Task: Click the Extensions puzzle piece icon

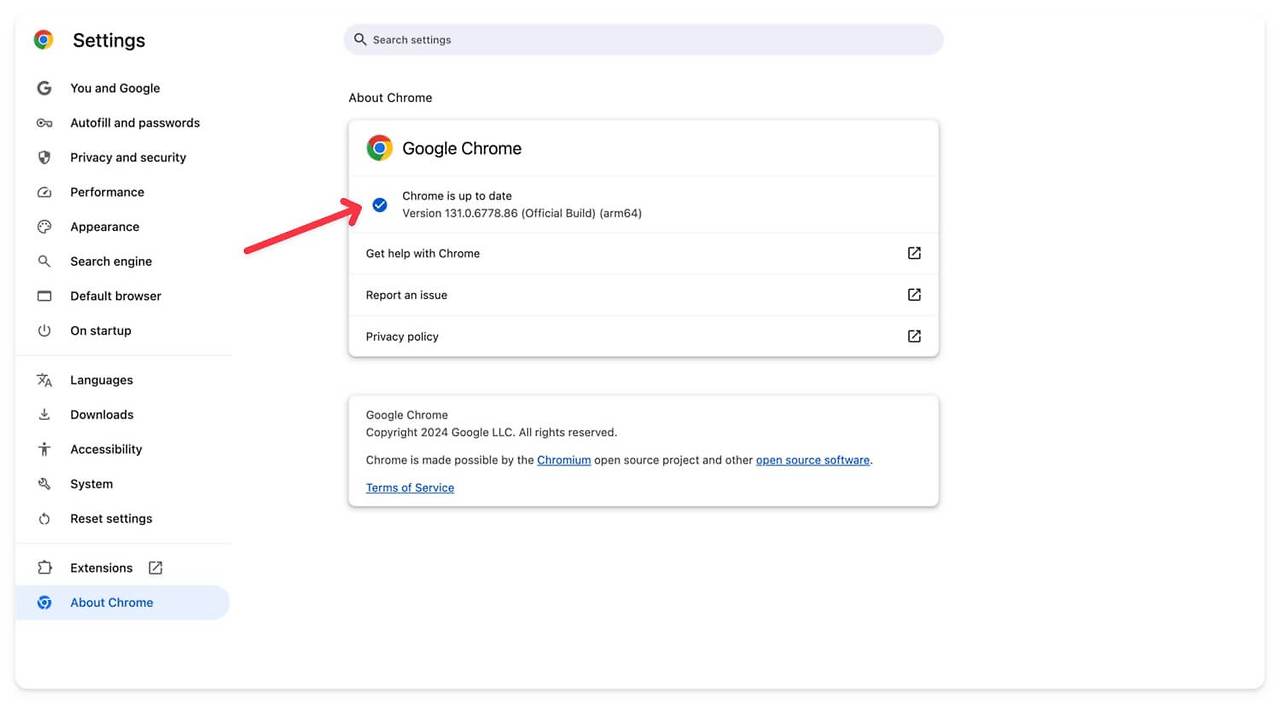Action: 44,568
